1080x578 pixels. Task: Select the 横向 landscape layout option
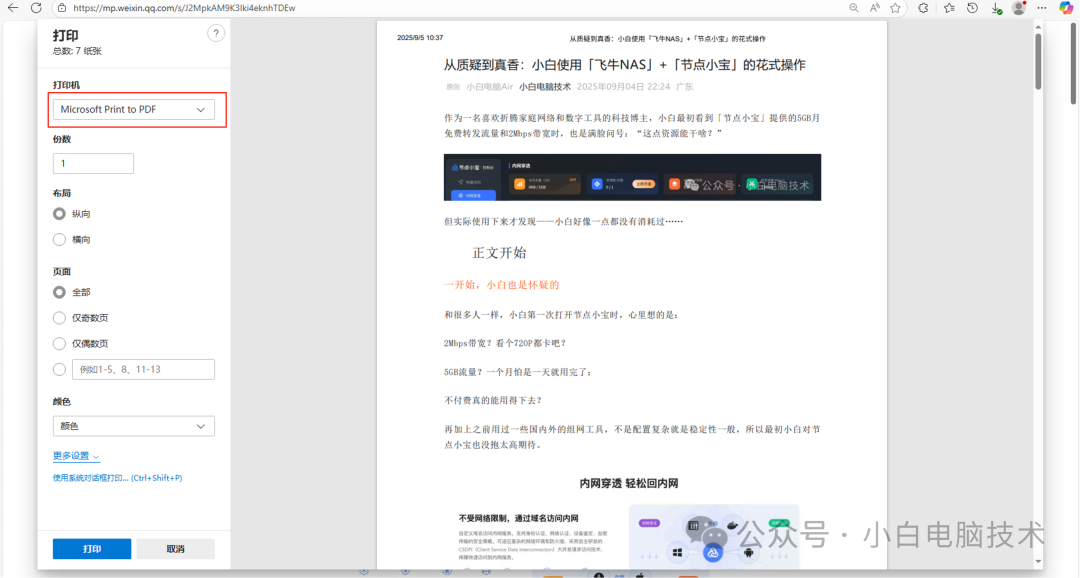[x=59, y=240]
